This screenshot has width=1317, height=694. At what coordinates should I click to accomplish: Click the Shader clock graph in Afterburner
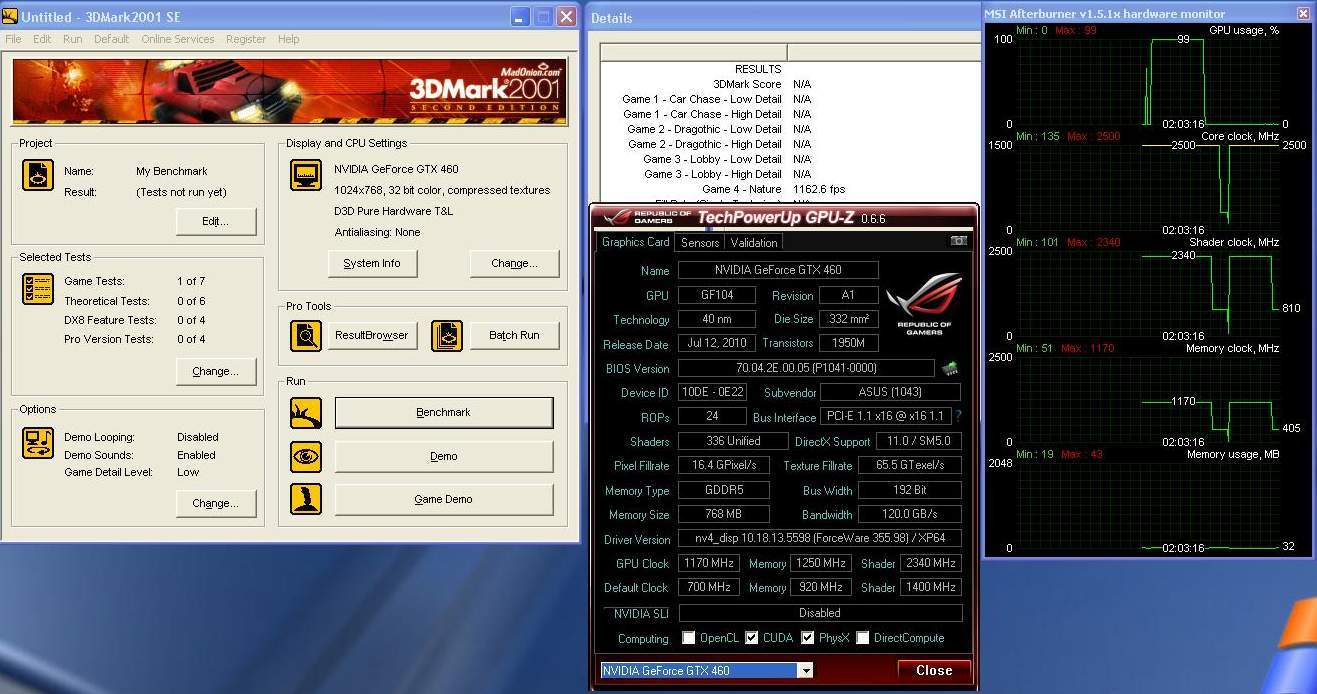[x=1147, y=294]
